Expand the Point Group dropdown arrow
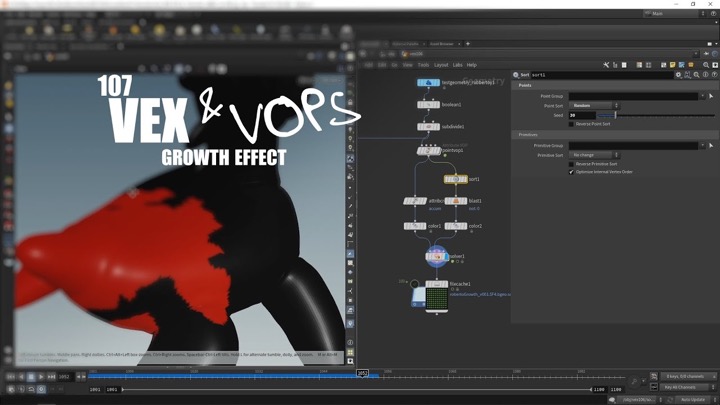This screenshot has width=720, height=405. (702, 96)
